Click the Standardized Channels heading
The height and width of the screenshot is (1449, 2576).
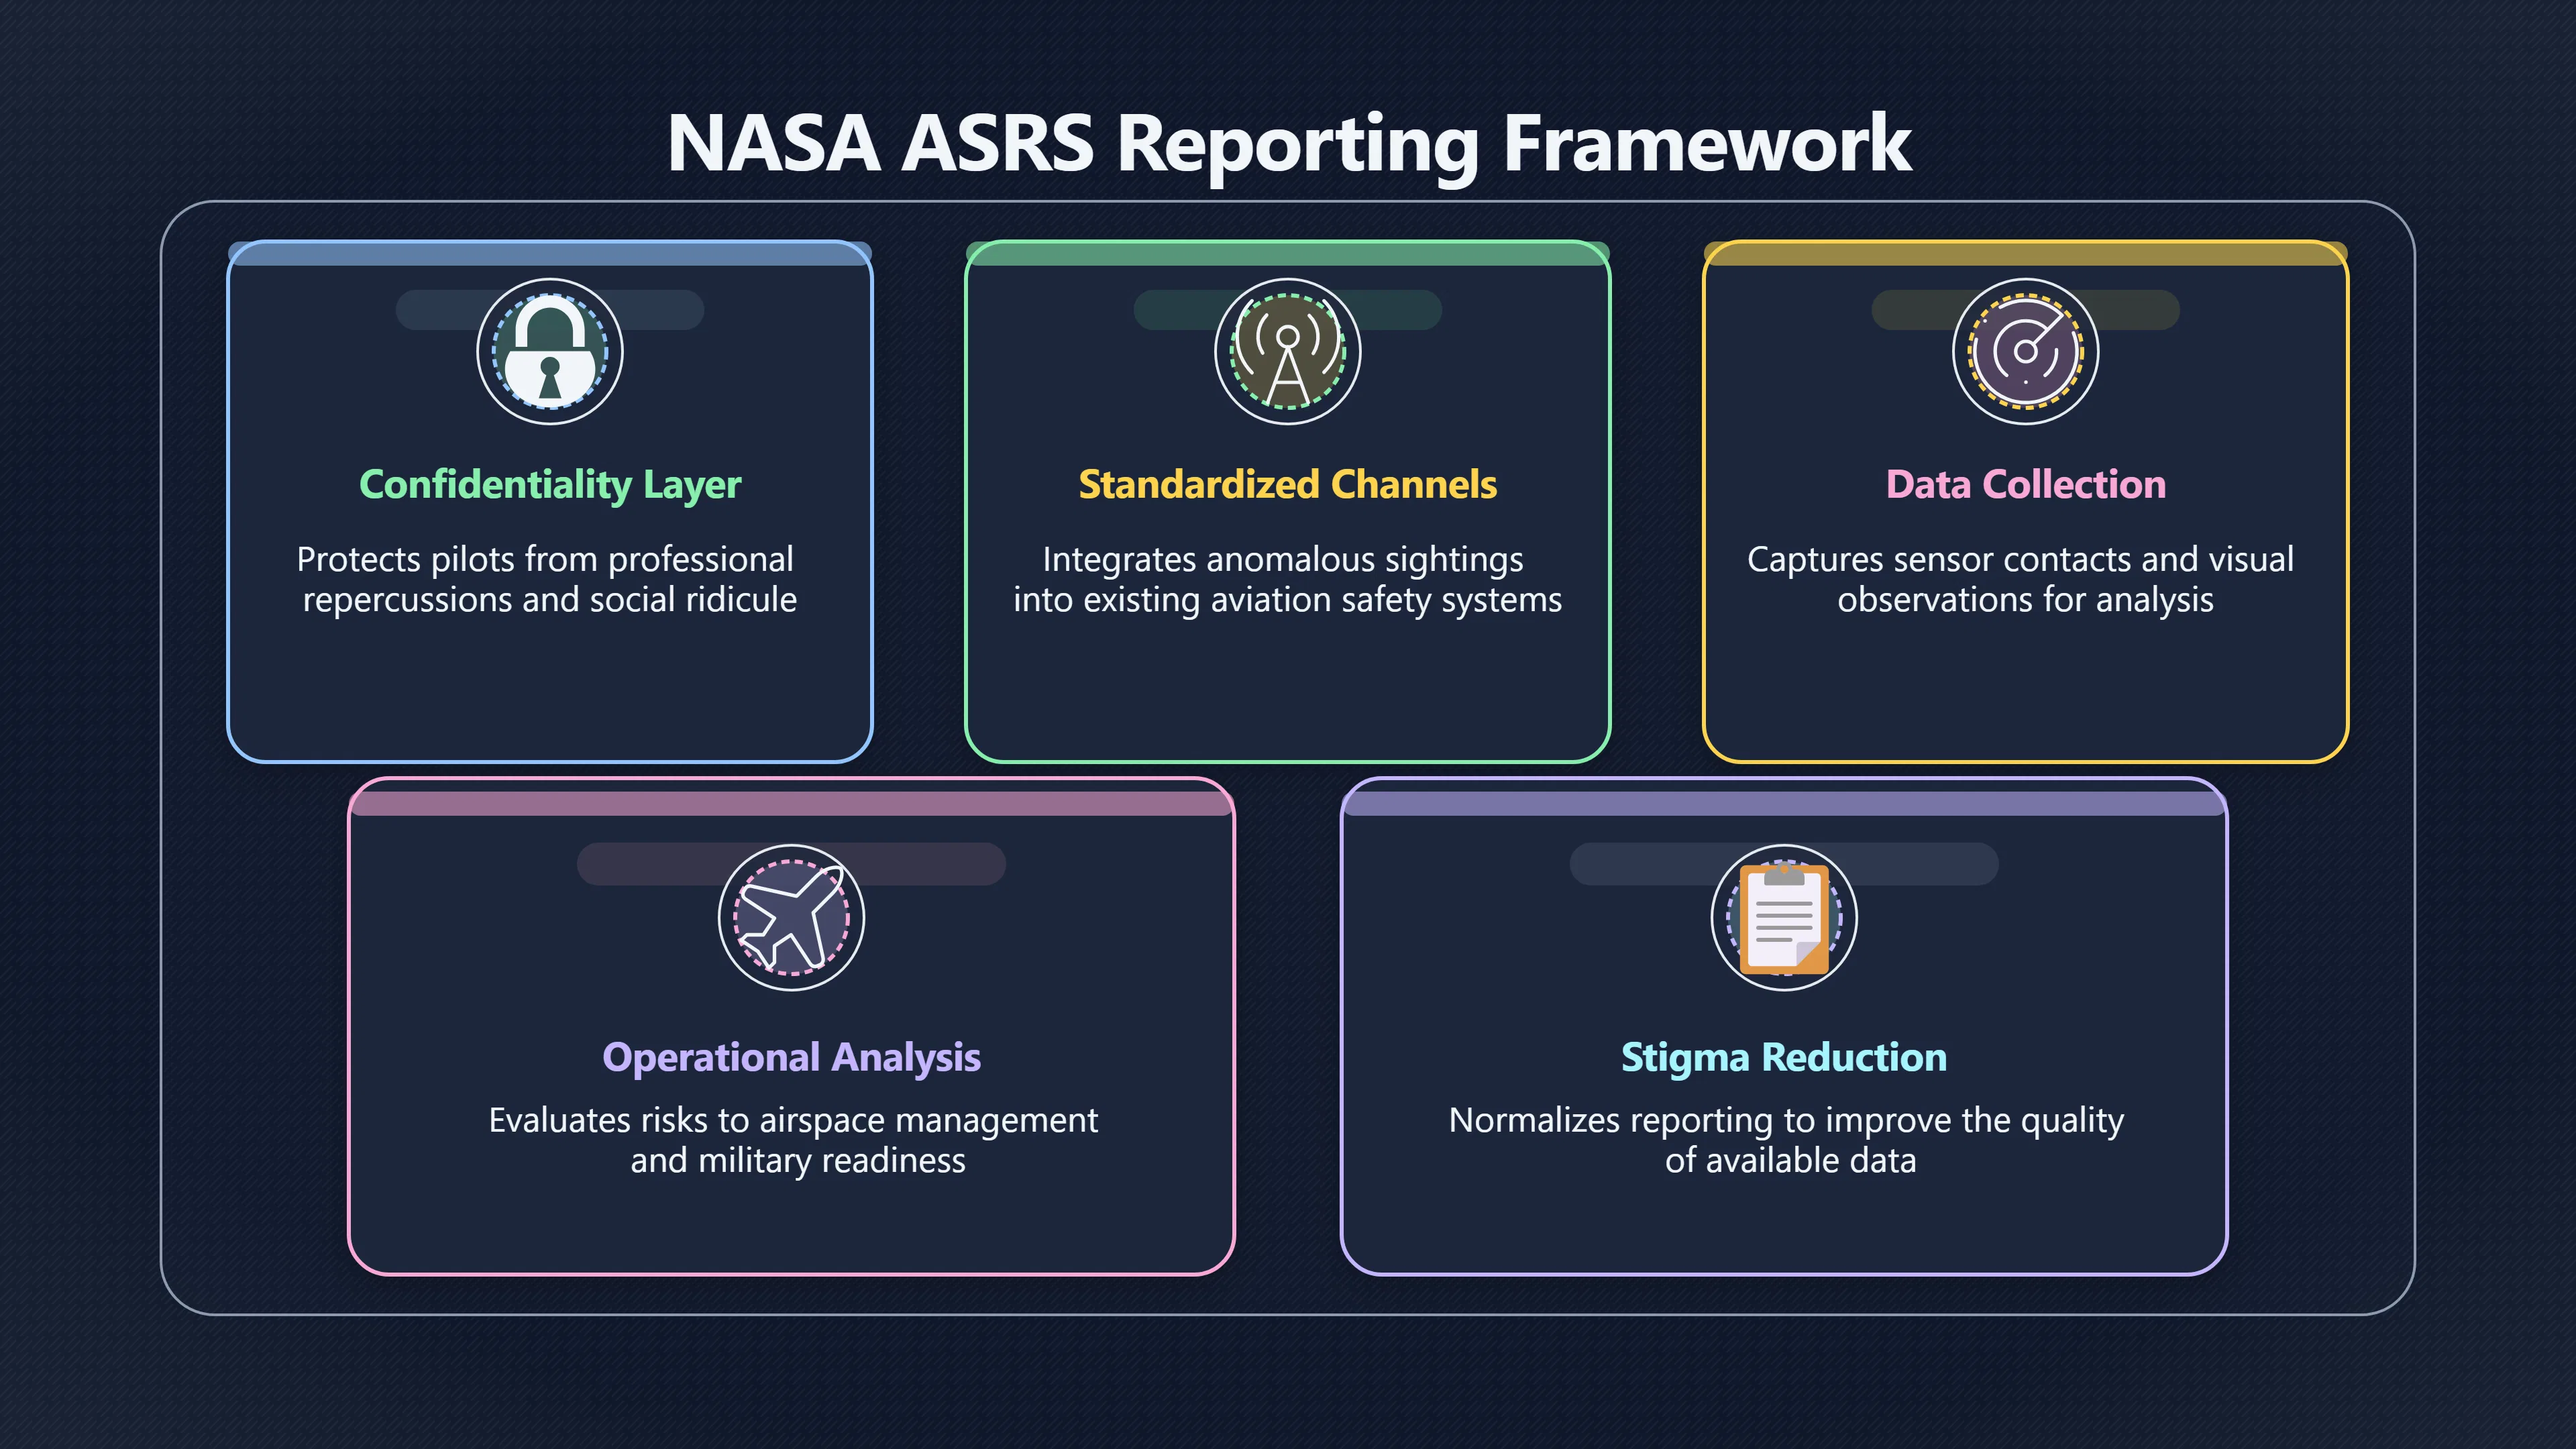(1288, 484)
